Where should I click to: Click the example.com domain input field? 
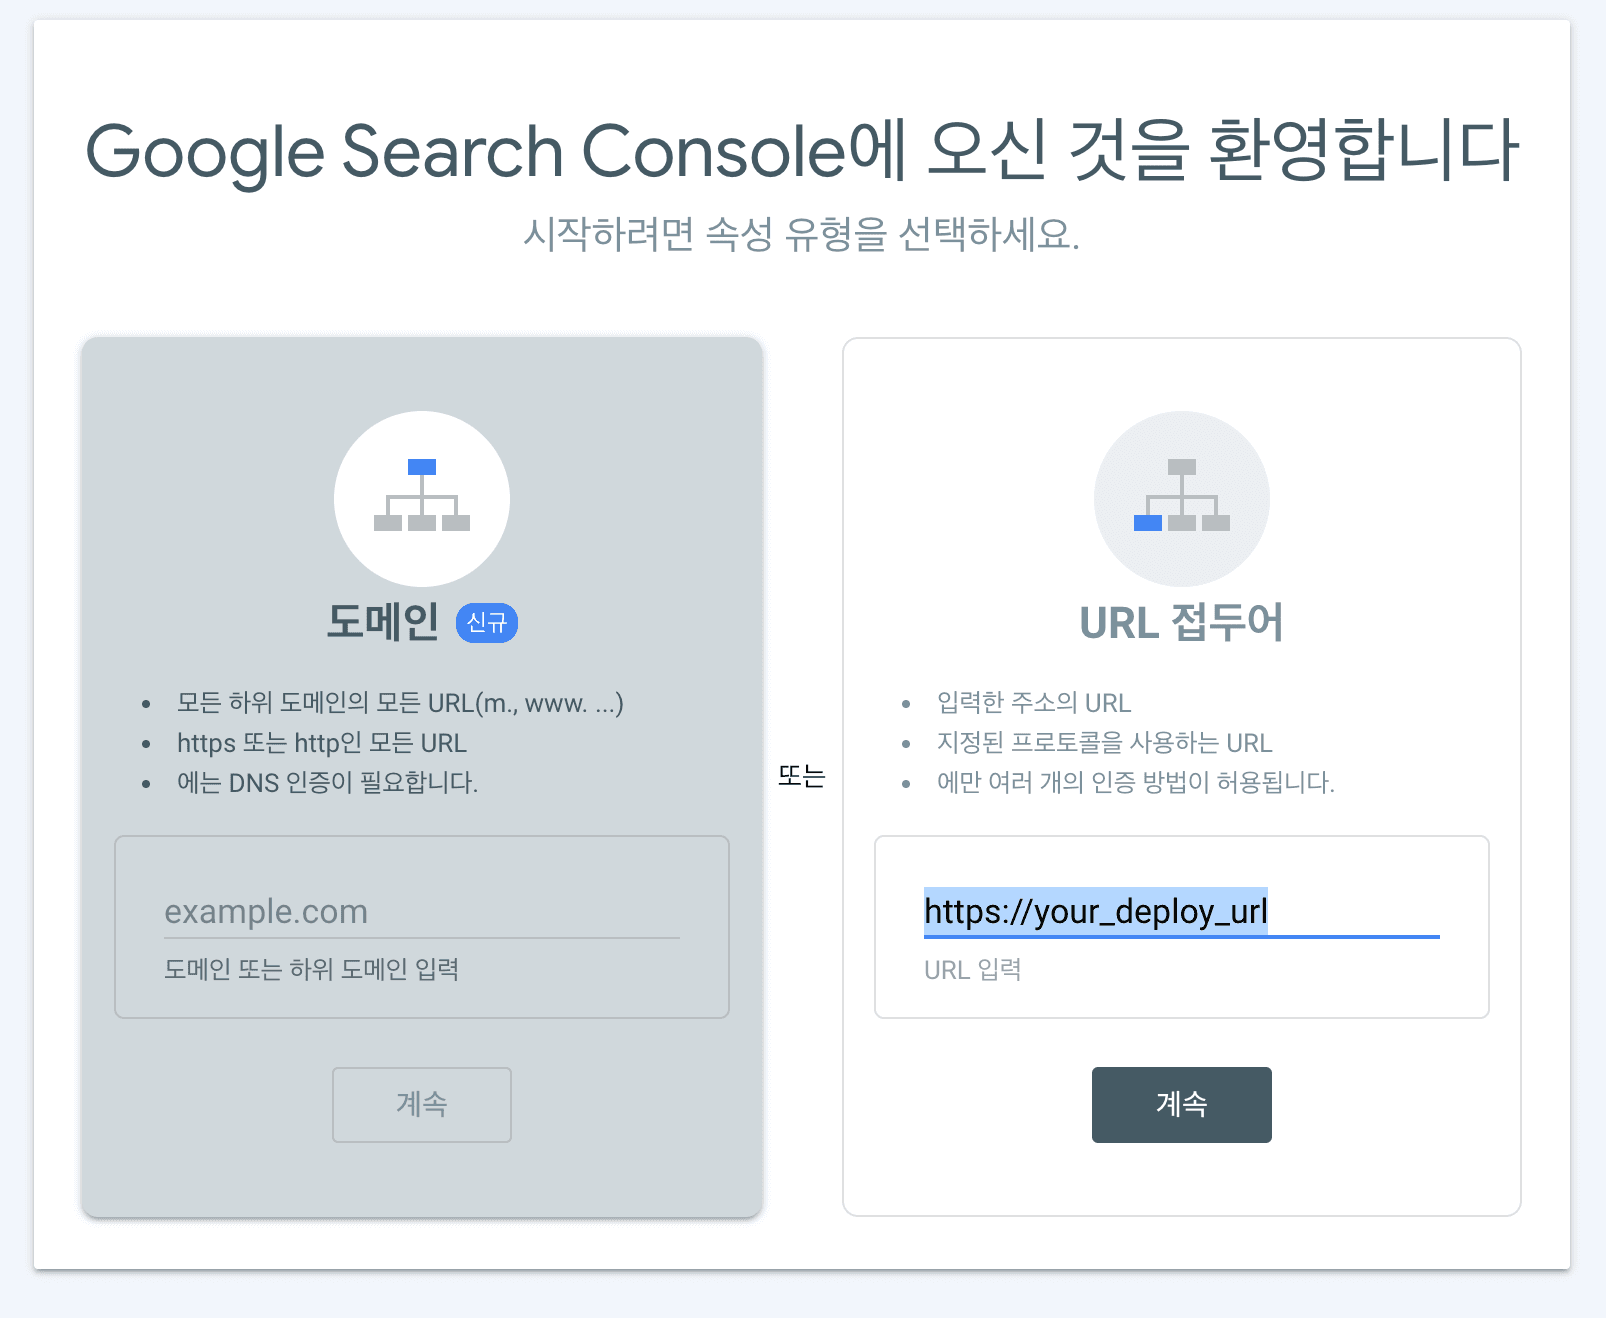[422, 911]
